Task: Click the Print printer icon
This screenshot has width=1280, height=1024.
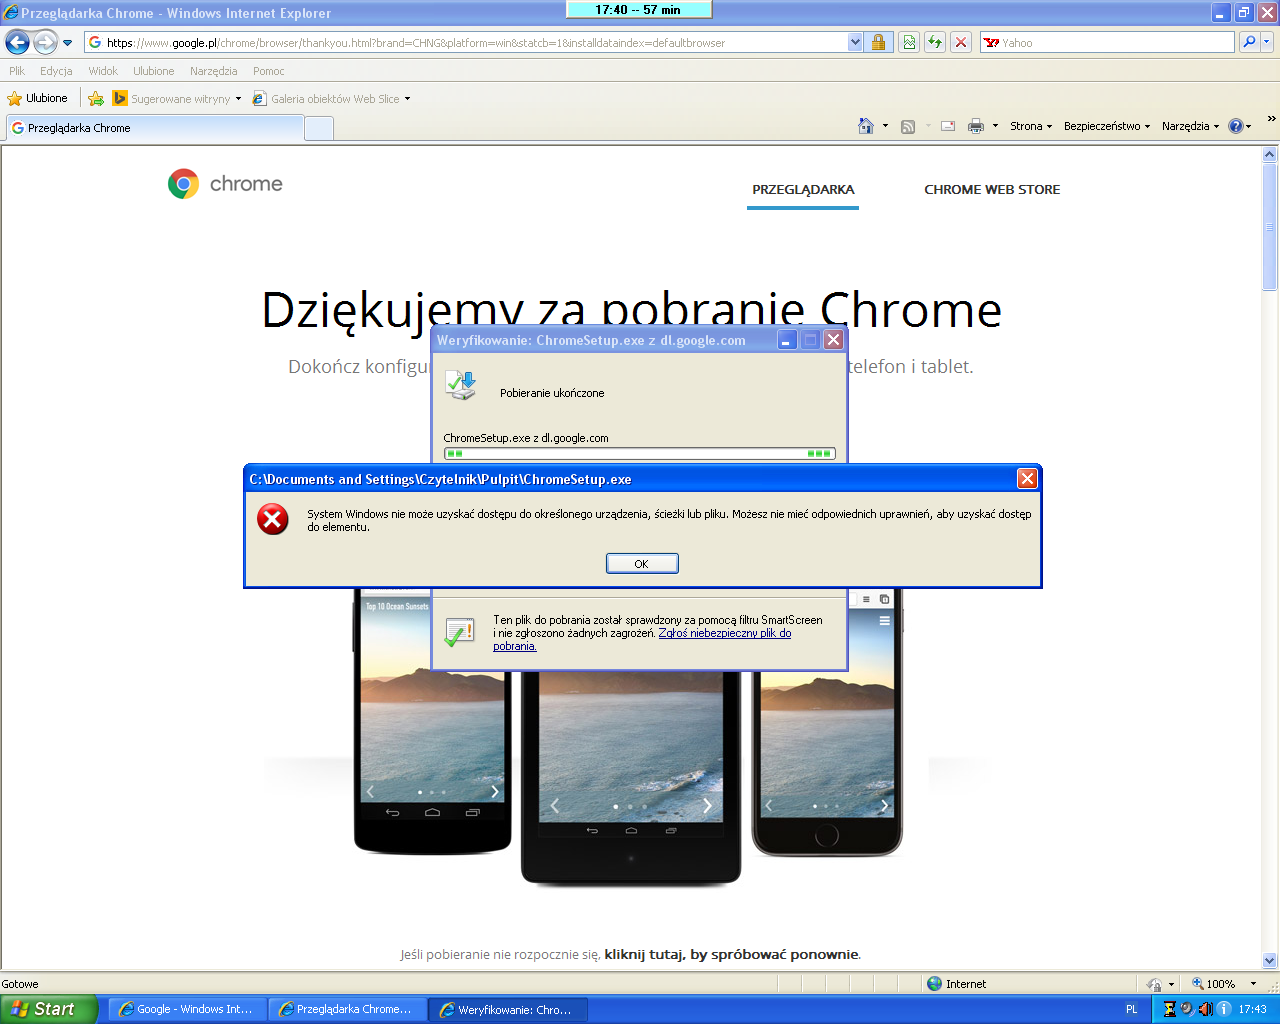Action: [976, 126]
